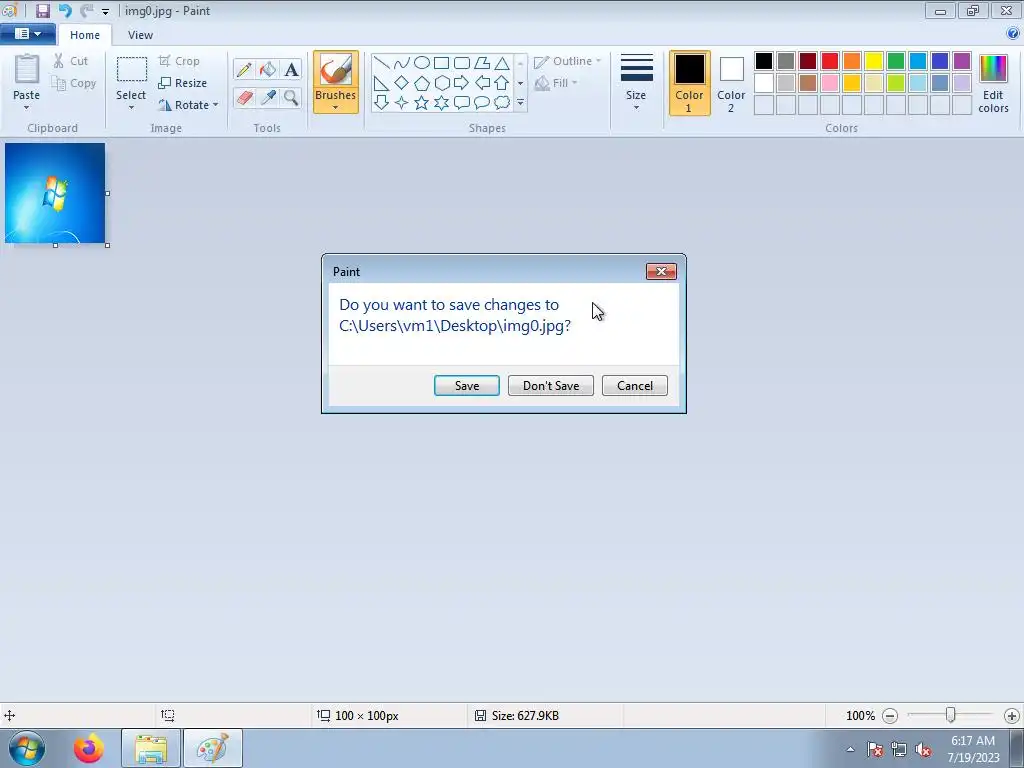Open the Paint file menu button
Viewport: 1024px width, 768px height.
[27, 34]
